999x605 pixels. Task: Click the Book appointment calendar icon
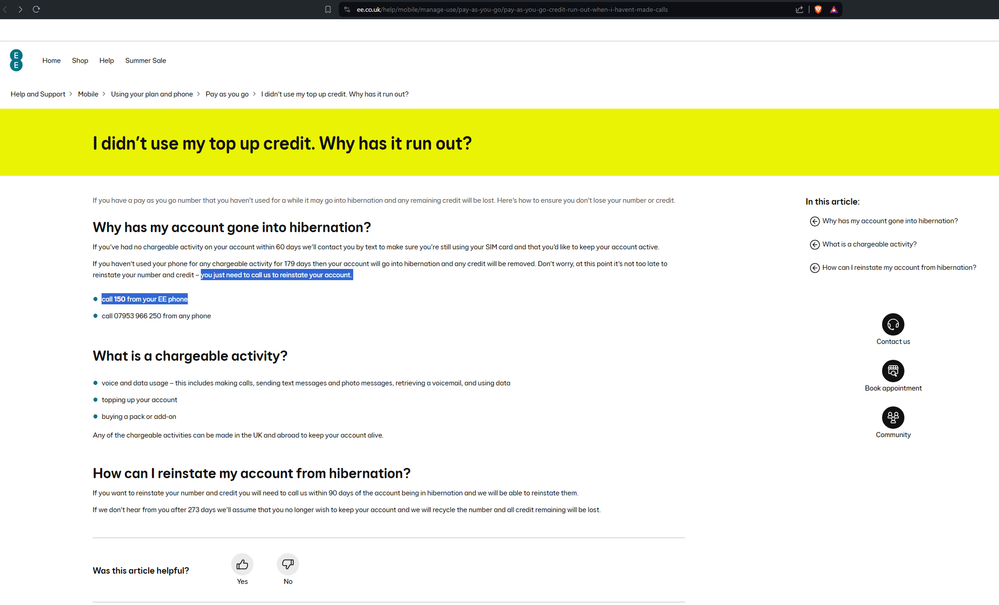coord(893,371)
